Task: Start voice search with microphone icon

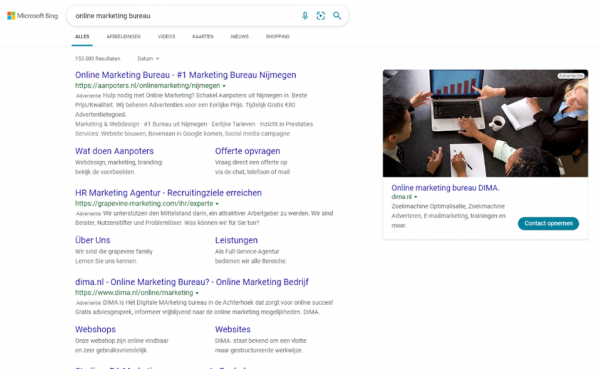Action: tap(305, 16)
